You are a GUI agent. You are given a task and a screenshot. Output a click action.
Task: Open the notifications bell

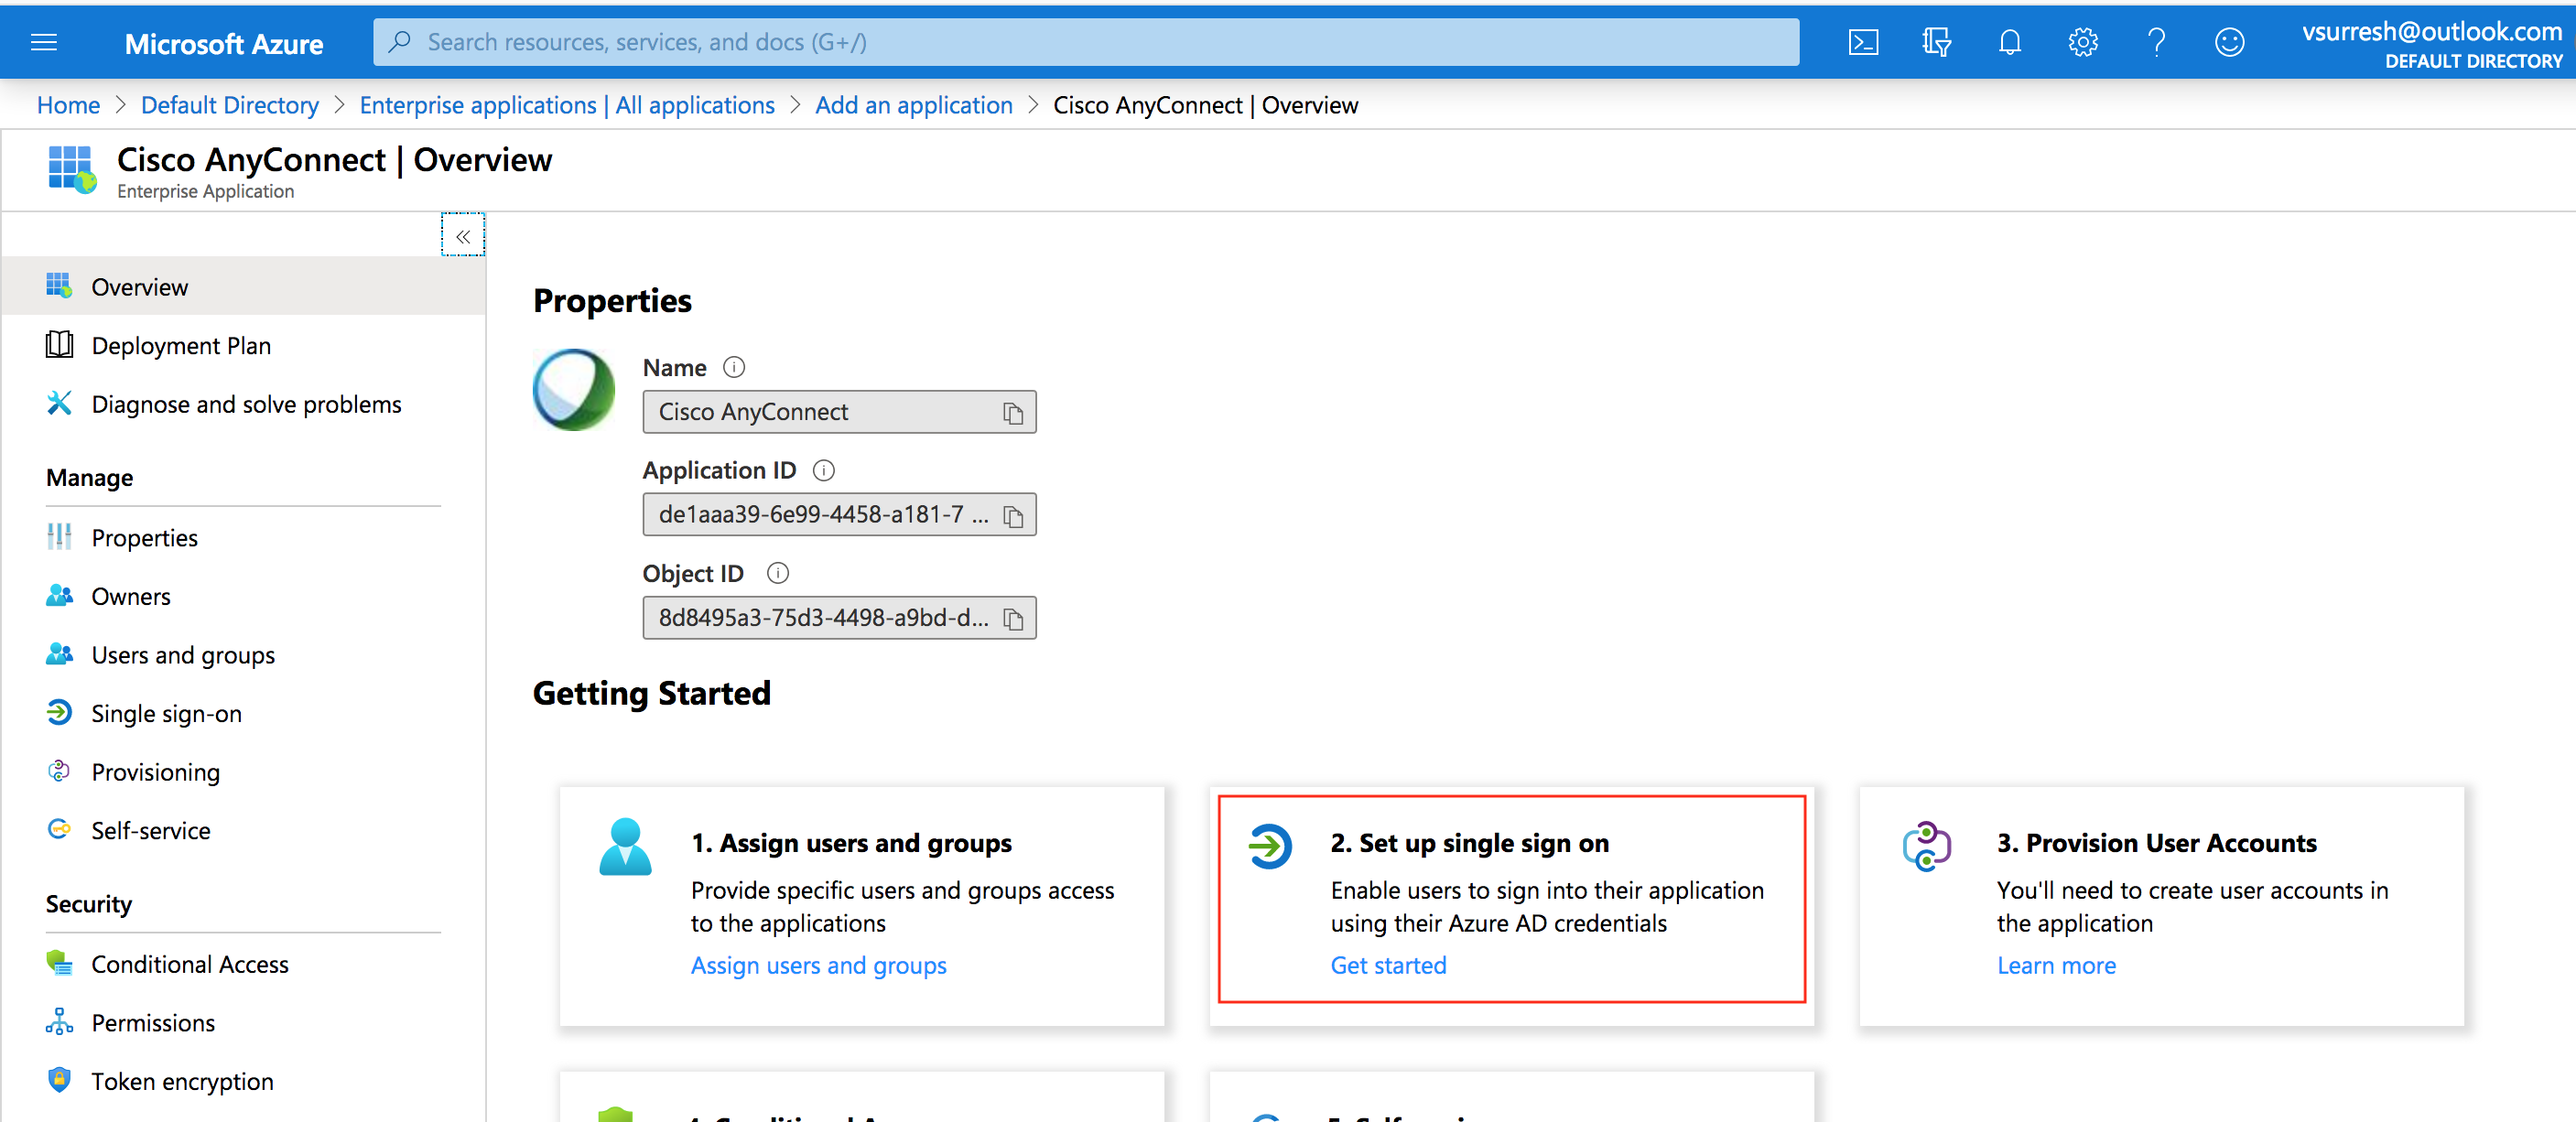2009,42
